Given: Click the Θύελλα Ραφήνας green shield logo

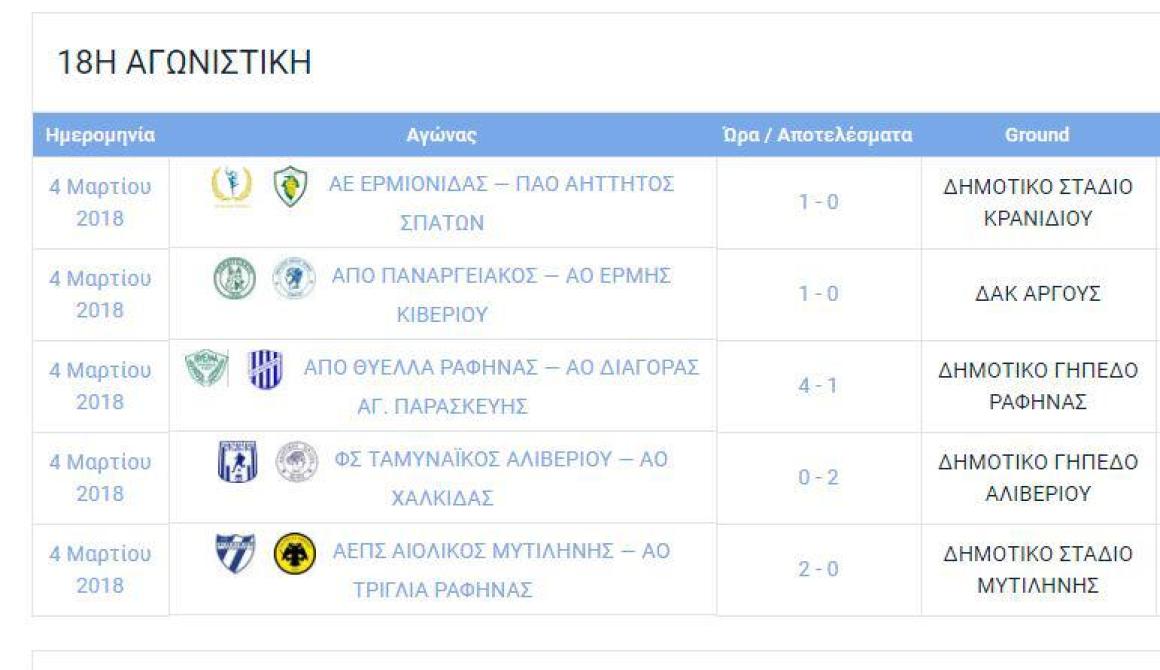Looking at the screenshot, I should 206,368.
